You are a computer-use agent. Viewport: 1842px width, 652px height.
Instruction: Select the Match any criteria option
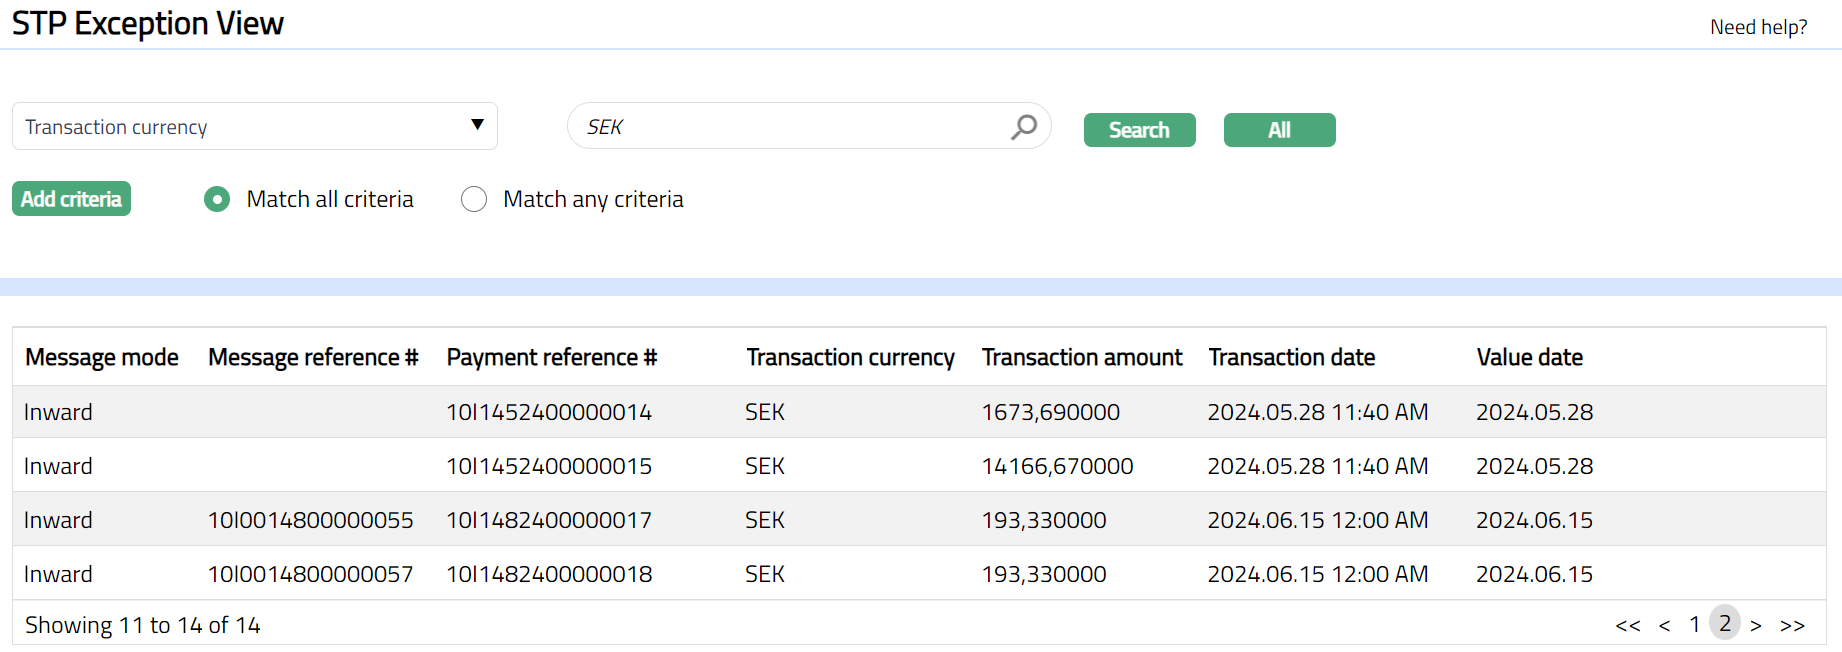point(474,200)
